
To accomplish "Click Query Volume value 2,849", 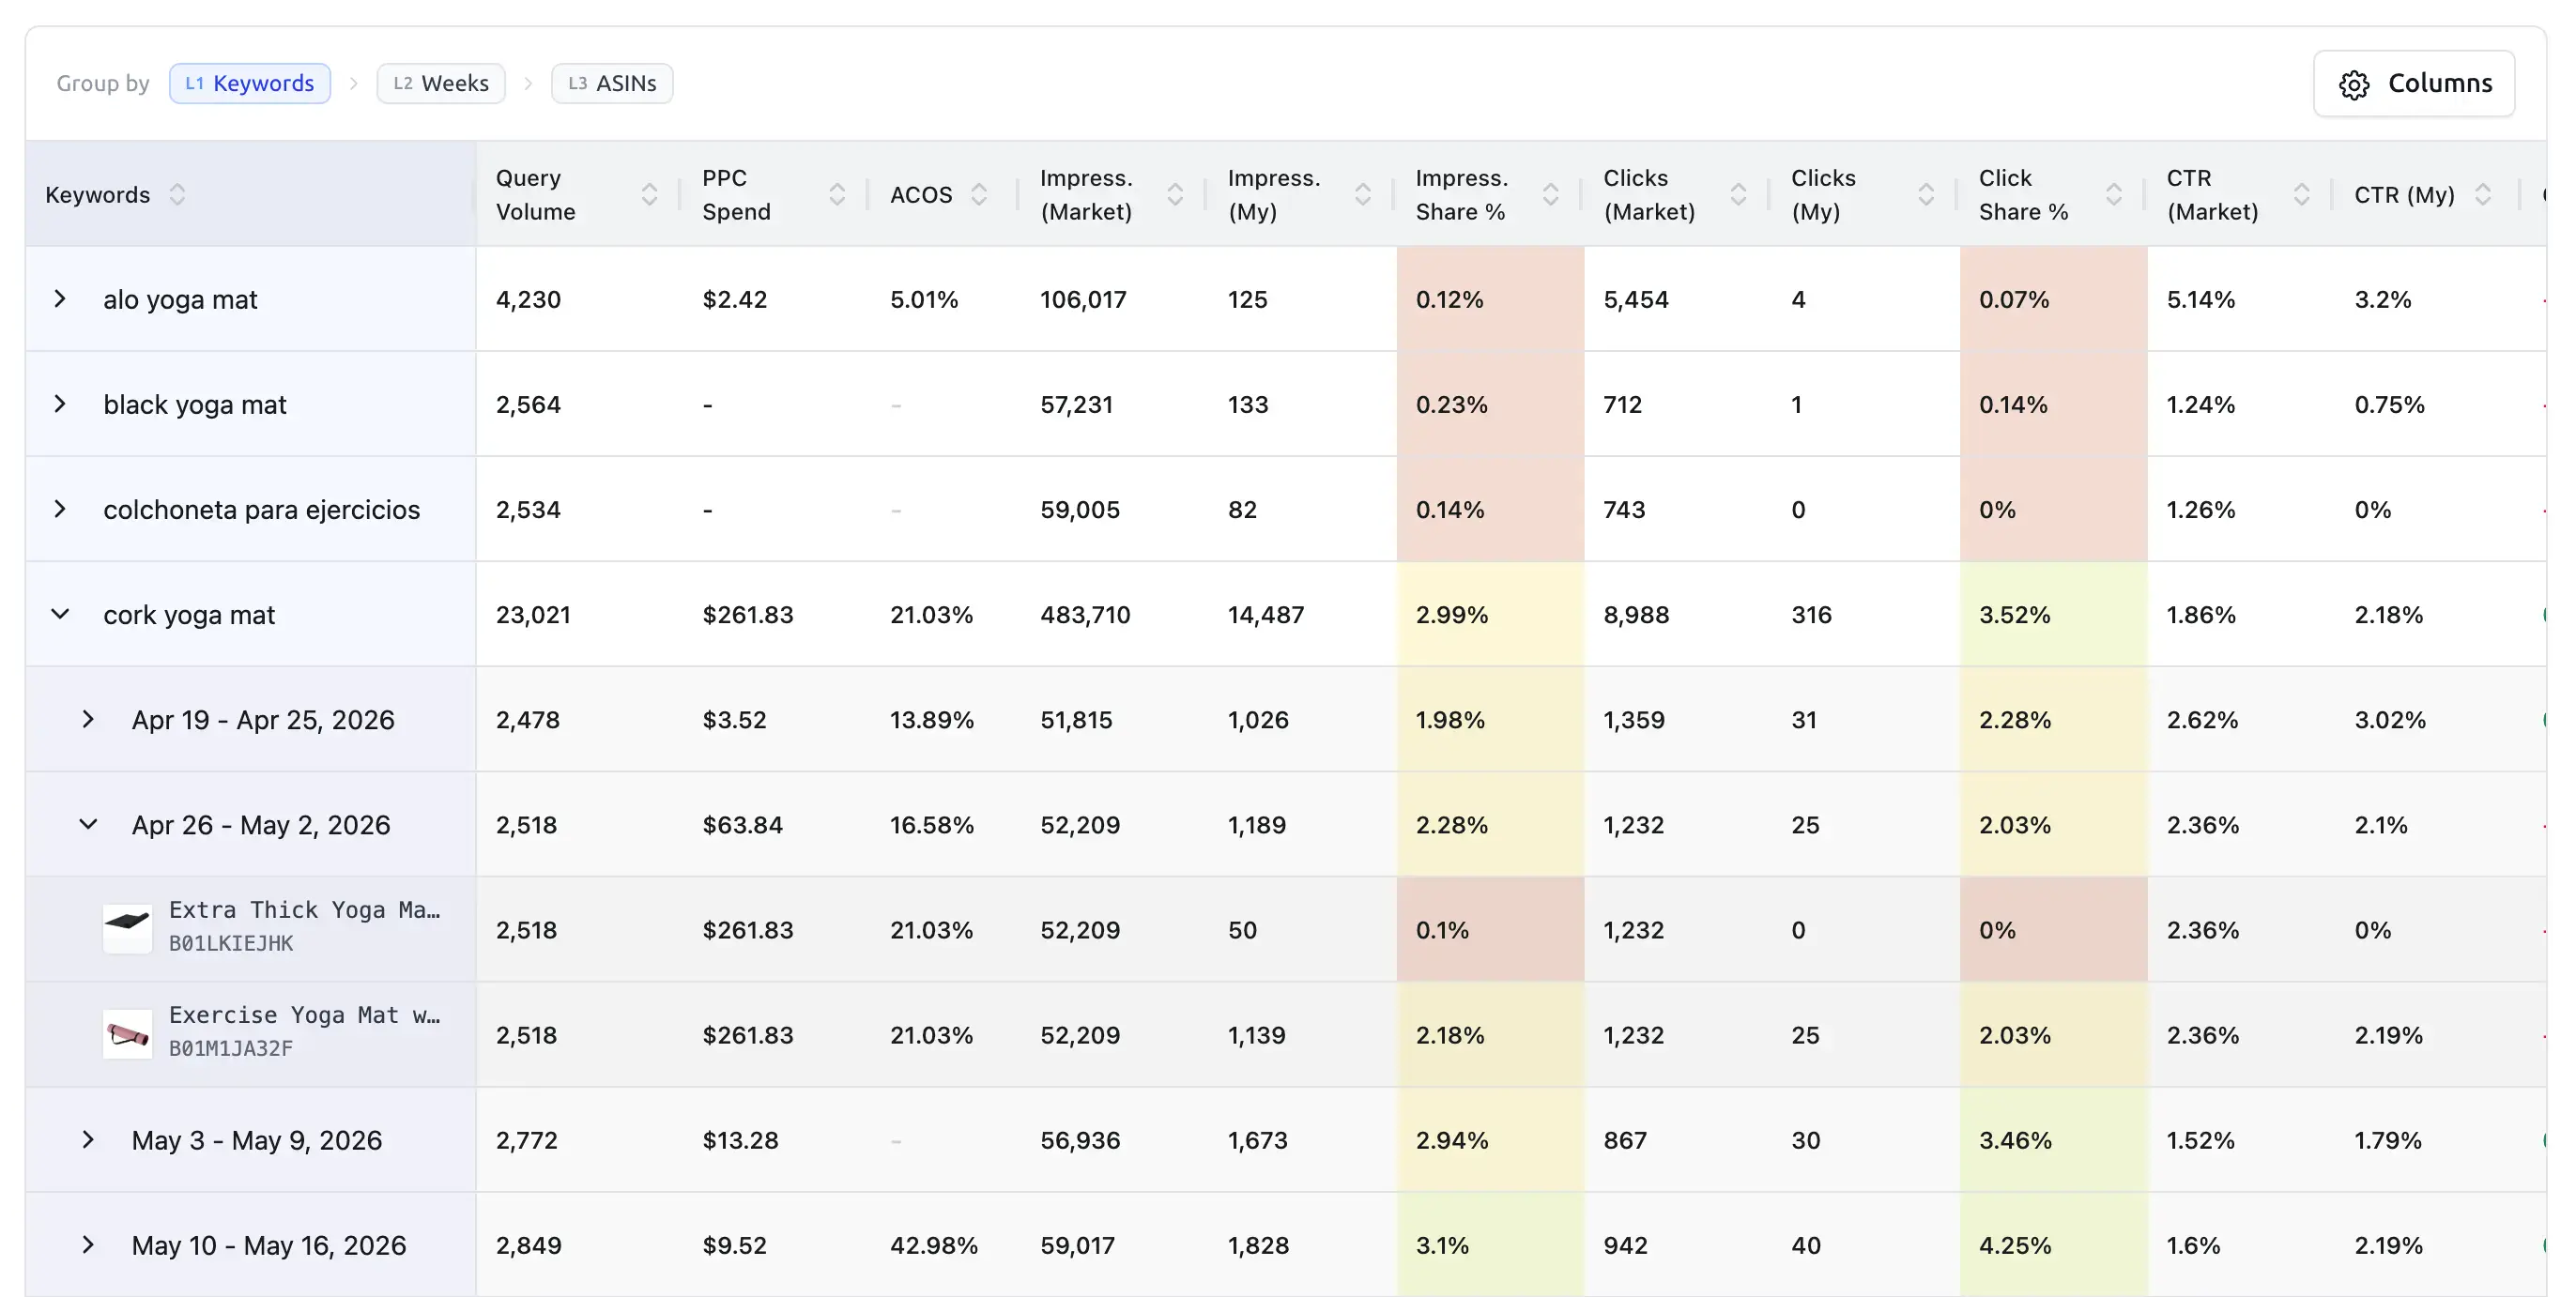I will [x=528, y=1245].
